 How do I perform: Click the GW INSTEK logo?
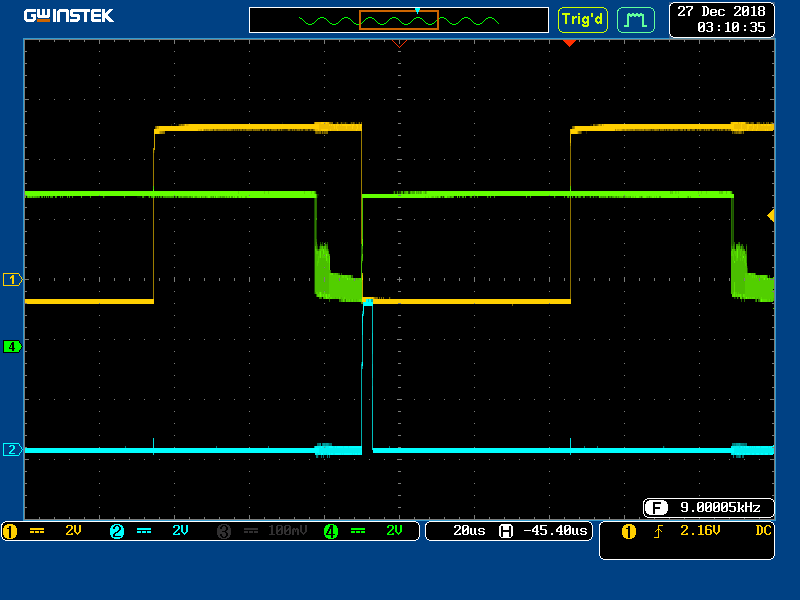(x=68, y=16)
